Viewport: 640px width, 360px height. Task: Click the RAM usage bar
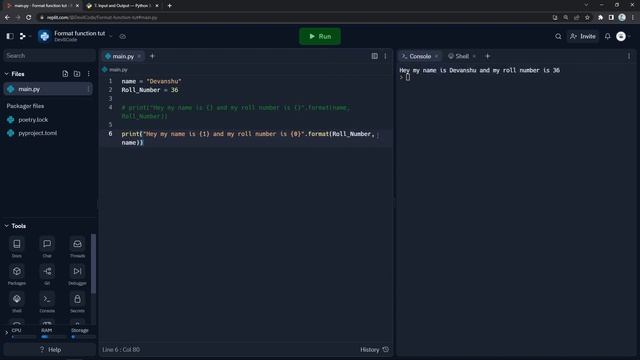click(53, 337)
